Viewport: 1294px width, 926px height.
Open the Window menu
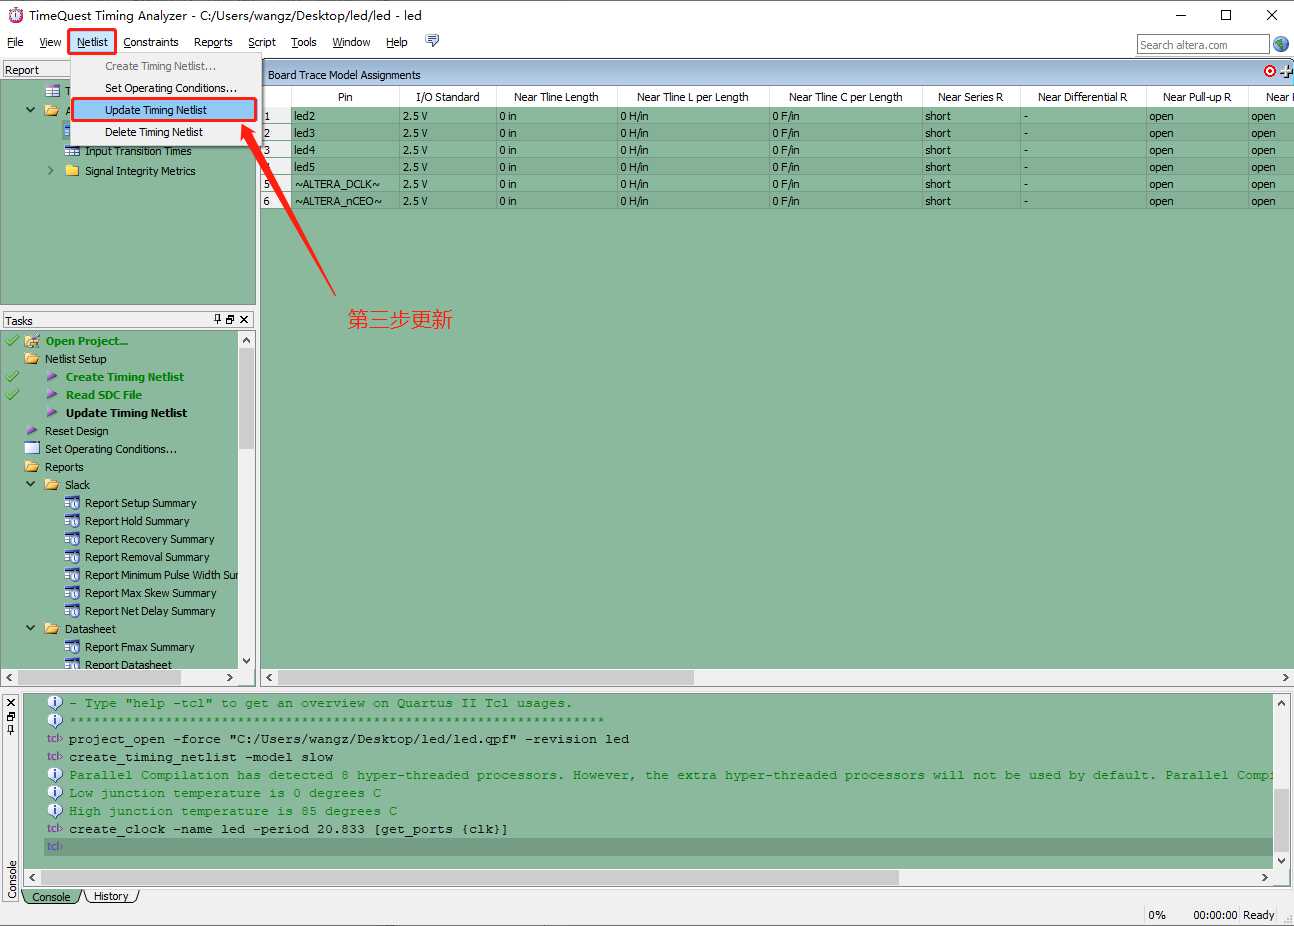point(351,42)
